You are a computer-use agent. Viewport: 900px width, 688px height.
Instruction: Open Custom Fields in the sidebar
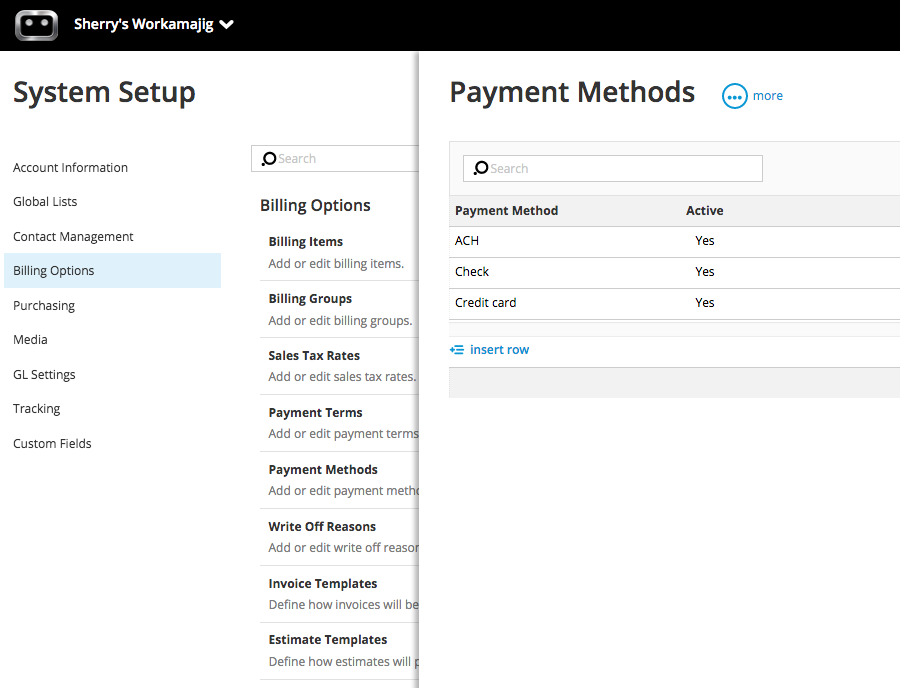(52, 444)
